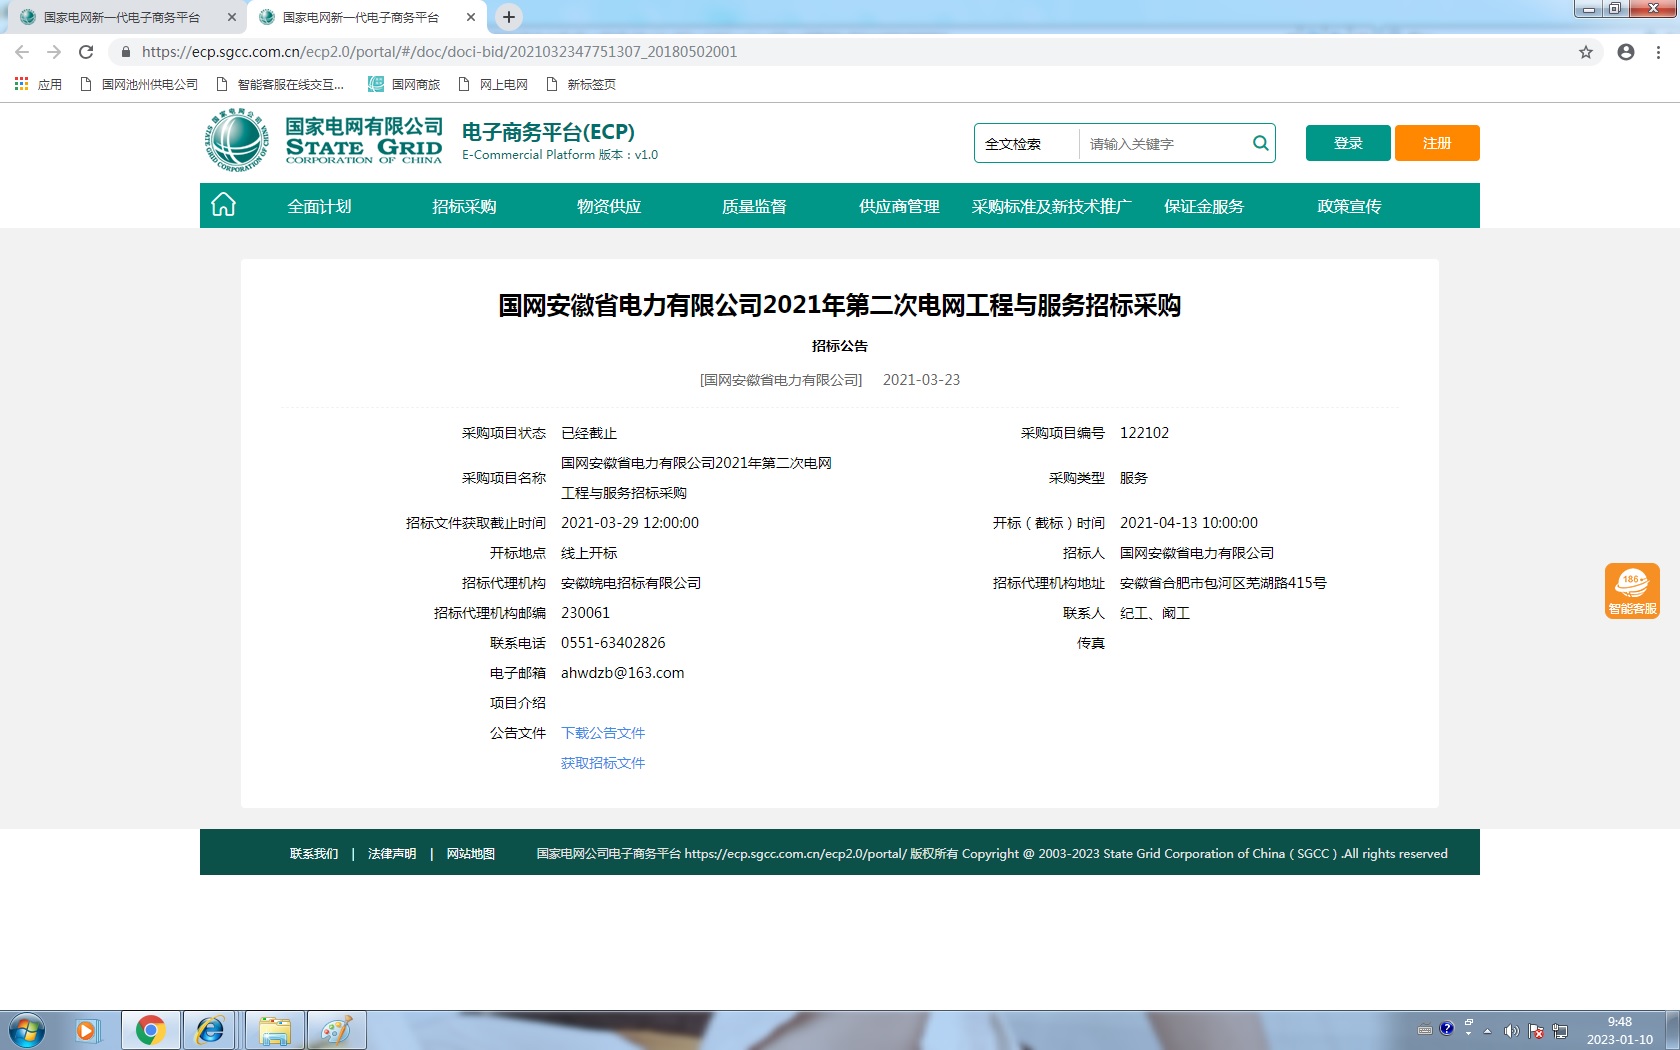This screenshot has height=1050, width=1680.
Task: Reload the page with refresh icon
Action: [x=86, y=52]
